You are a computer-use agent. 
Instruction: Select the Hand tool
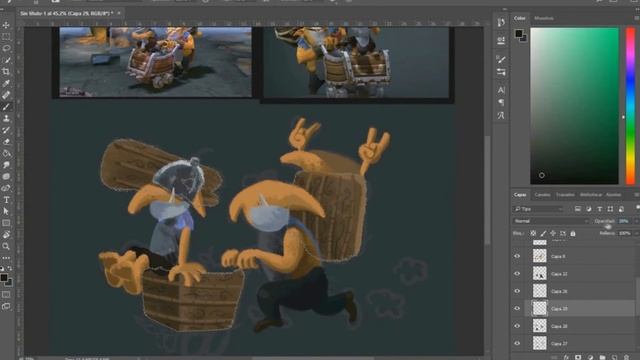click(6, 235)
